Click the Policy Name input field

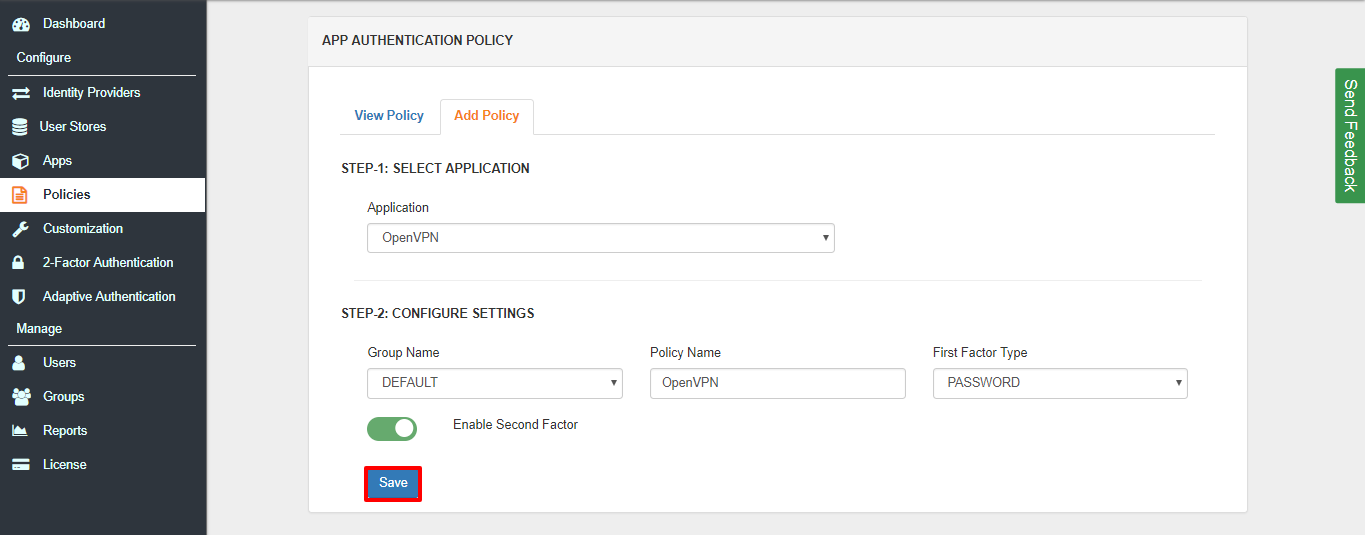coord(778,383)
